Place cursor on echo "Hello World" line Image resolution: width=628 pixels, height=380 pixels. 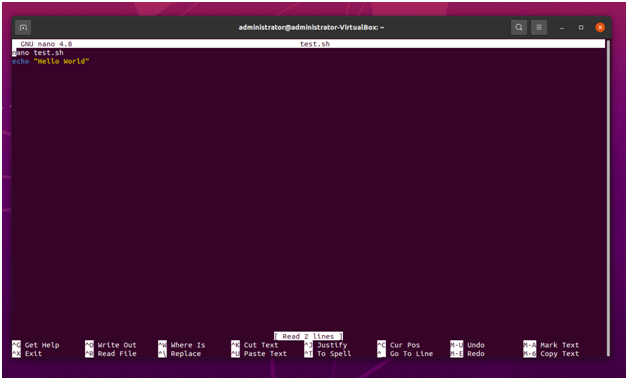tap(51, 62)
